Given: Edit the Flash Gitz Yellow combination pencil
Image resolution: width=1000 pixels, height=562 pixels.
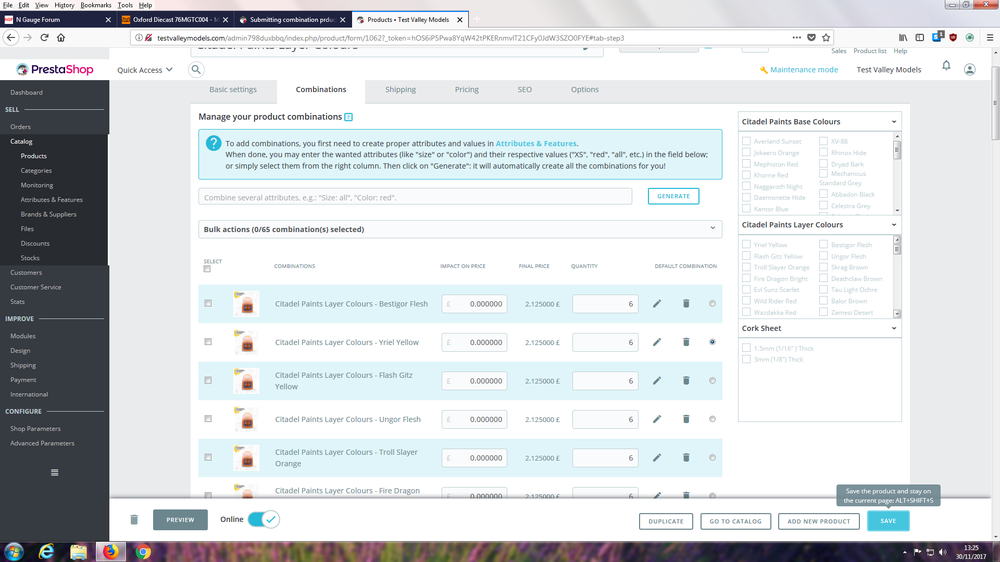Looking at the screenshot, I should pyautogui.click(x=657, y=381).
